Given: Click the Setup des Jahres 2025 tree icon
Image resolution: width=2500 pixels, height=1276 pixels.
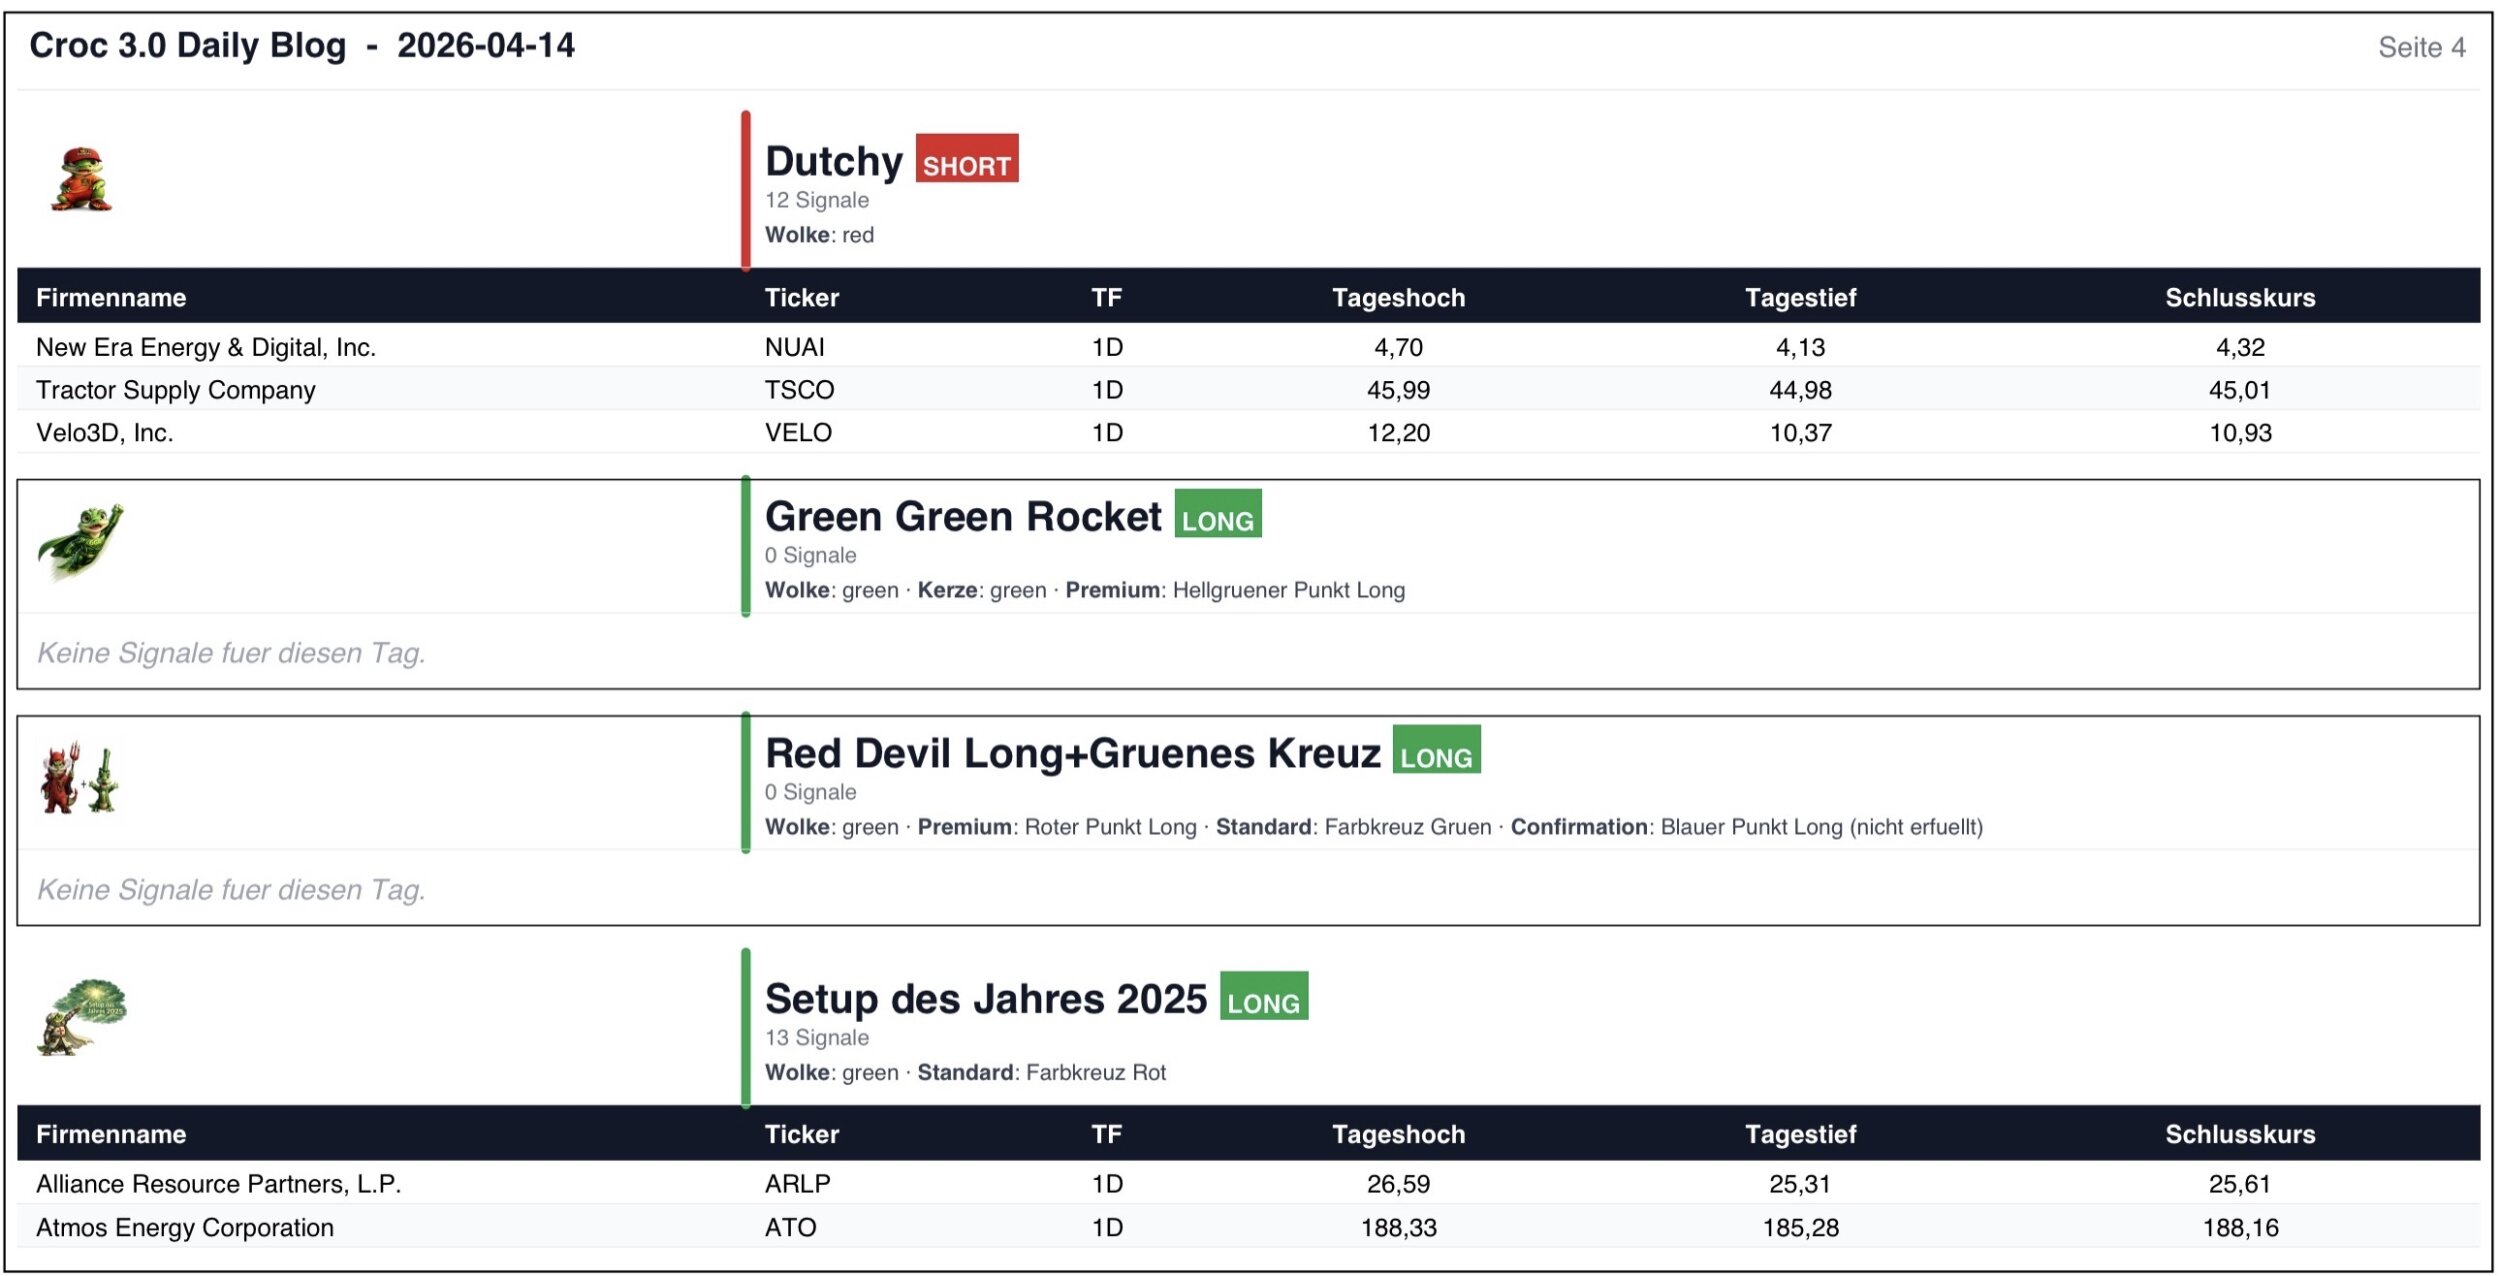Looking at the screenshot, I should [82, 1016].
